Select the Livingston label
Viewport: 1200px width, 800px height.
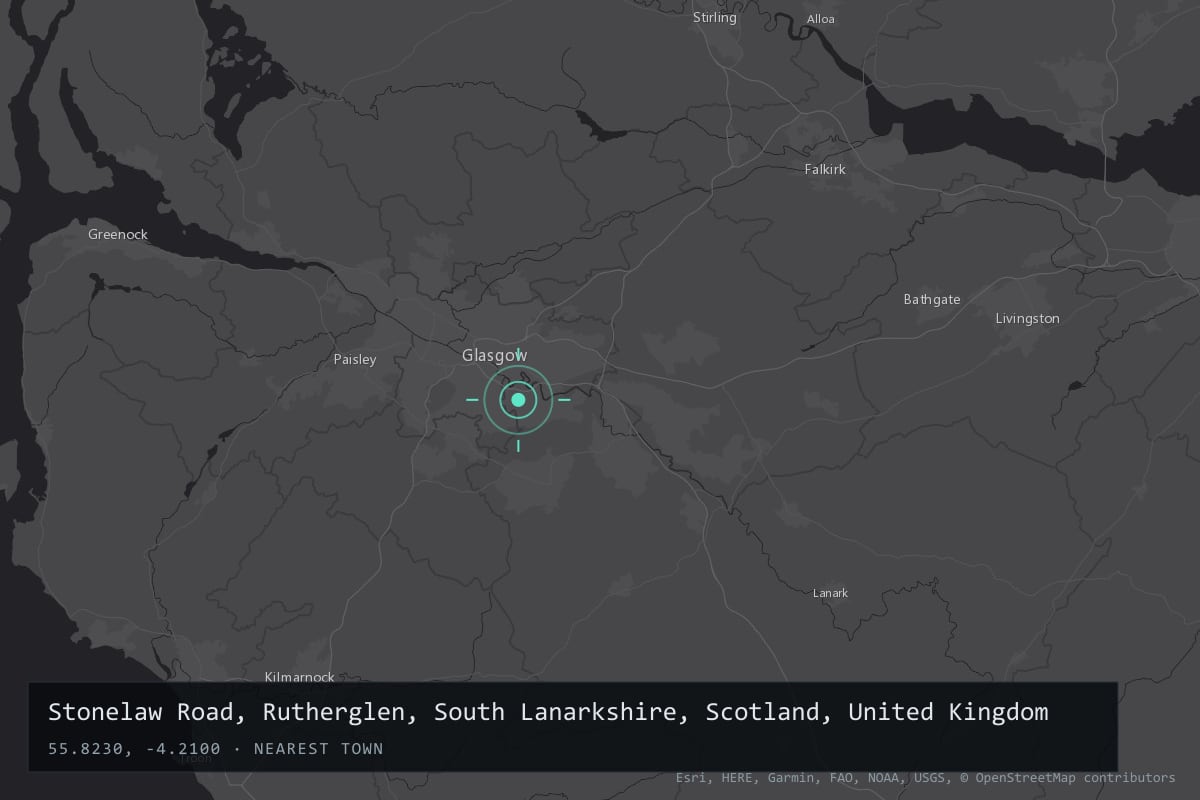pyautogui.click(x=1028, y=318)
